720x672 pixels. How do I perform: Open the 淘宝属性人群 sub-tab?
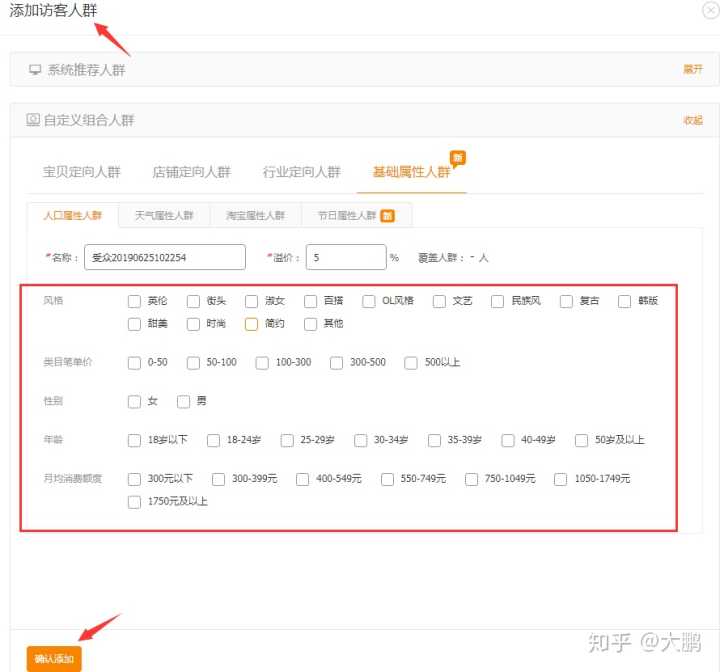pyautogui.click(x=255, y=215)
